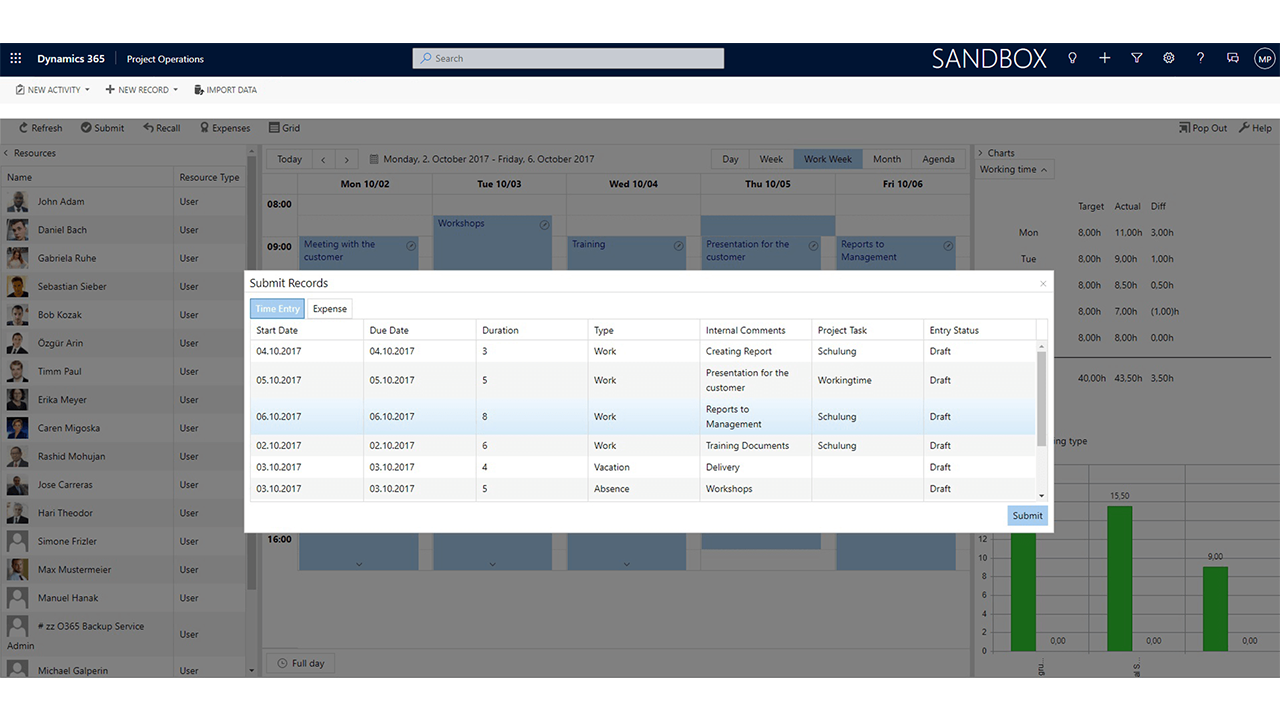Open Help from the toolbar
Viewport: 1280px width, 720px height.
[1255, 128]
